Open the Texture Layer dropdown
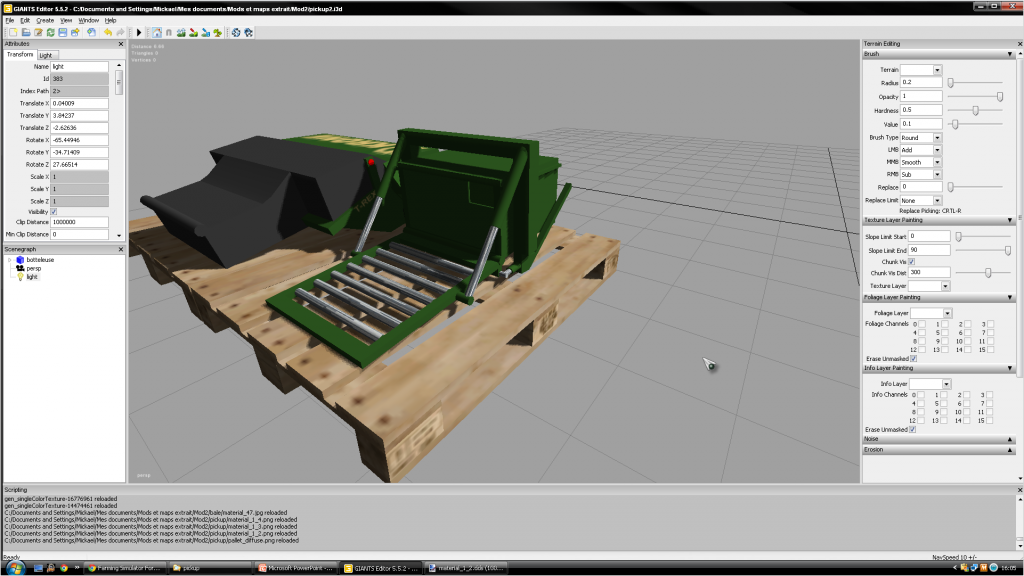 (x=945, y=286)
